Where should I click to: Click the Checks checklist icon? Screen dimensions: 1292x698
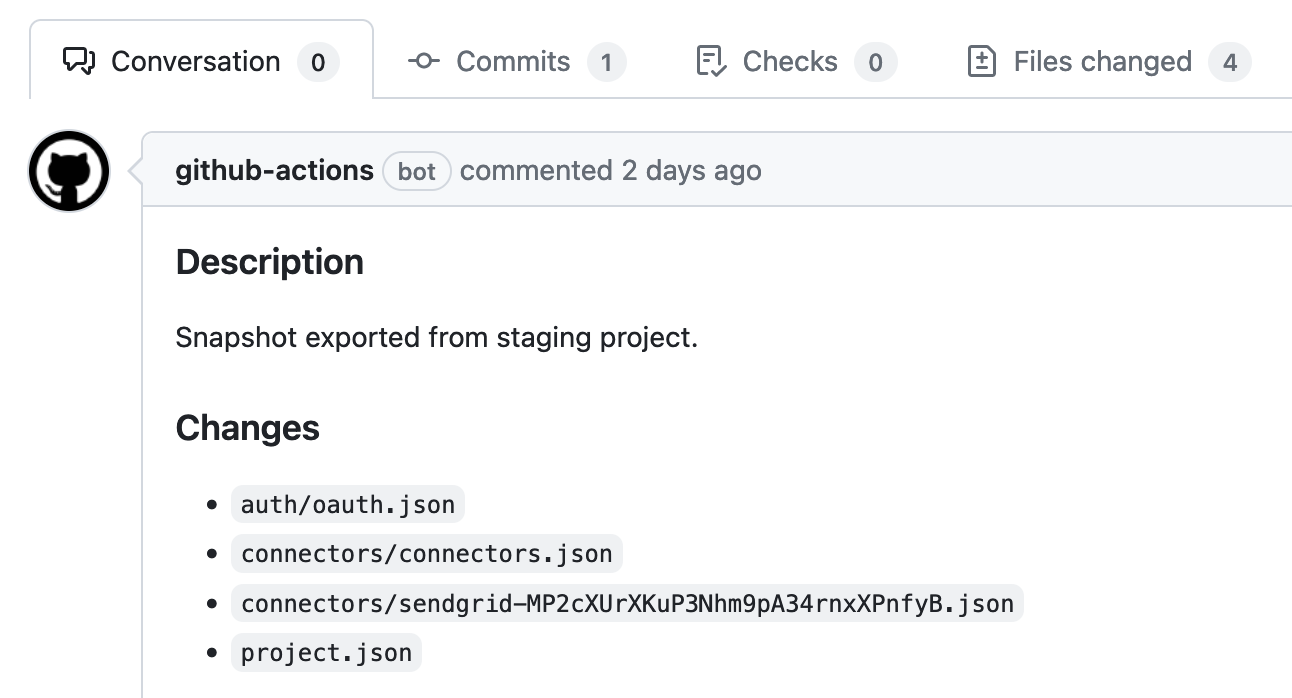[710, 61]
